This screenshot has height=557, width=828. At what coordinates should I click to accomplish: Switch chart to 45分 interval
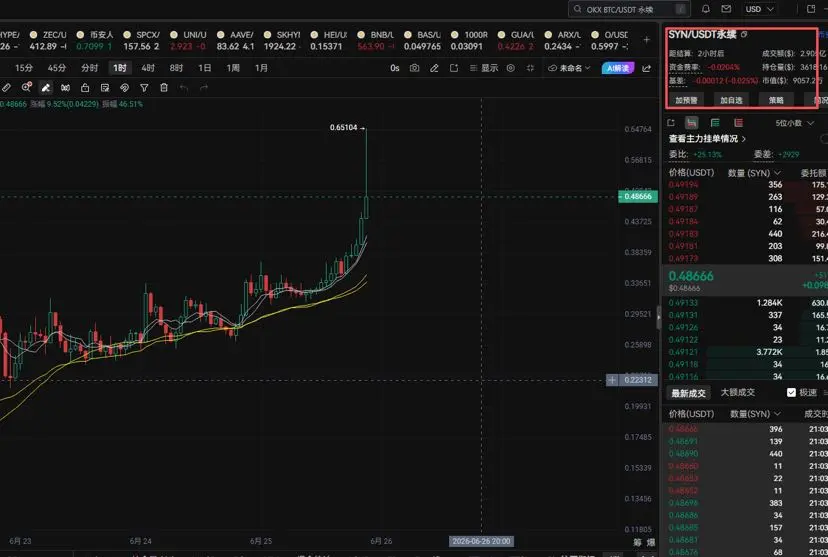point(57,68)
